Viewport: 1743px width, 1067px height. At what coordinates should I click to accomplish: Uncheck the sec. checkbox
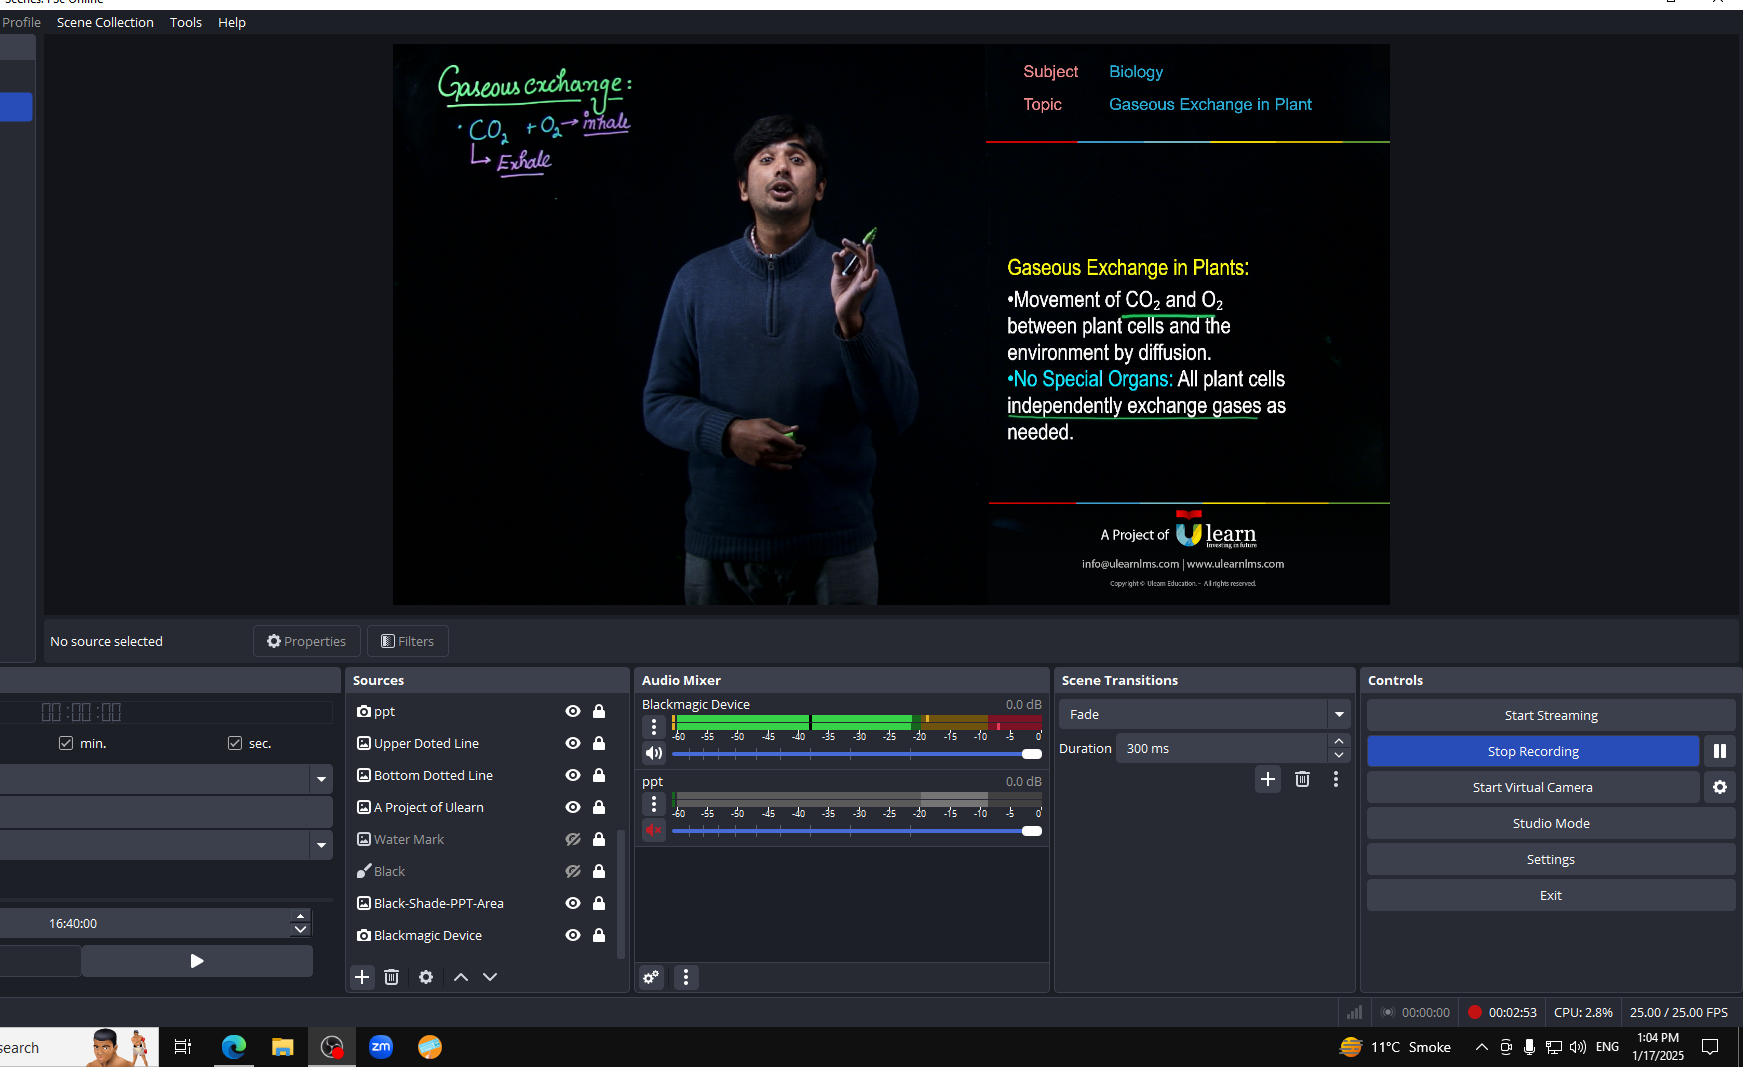pos(235,743)
